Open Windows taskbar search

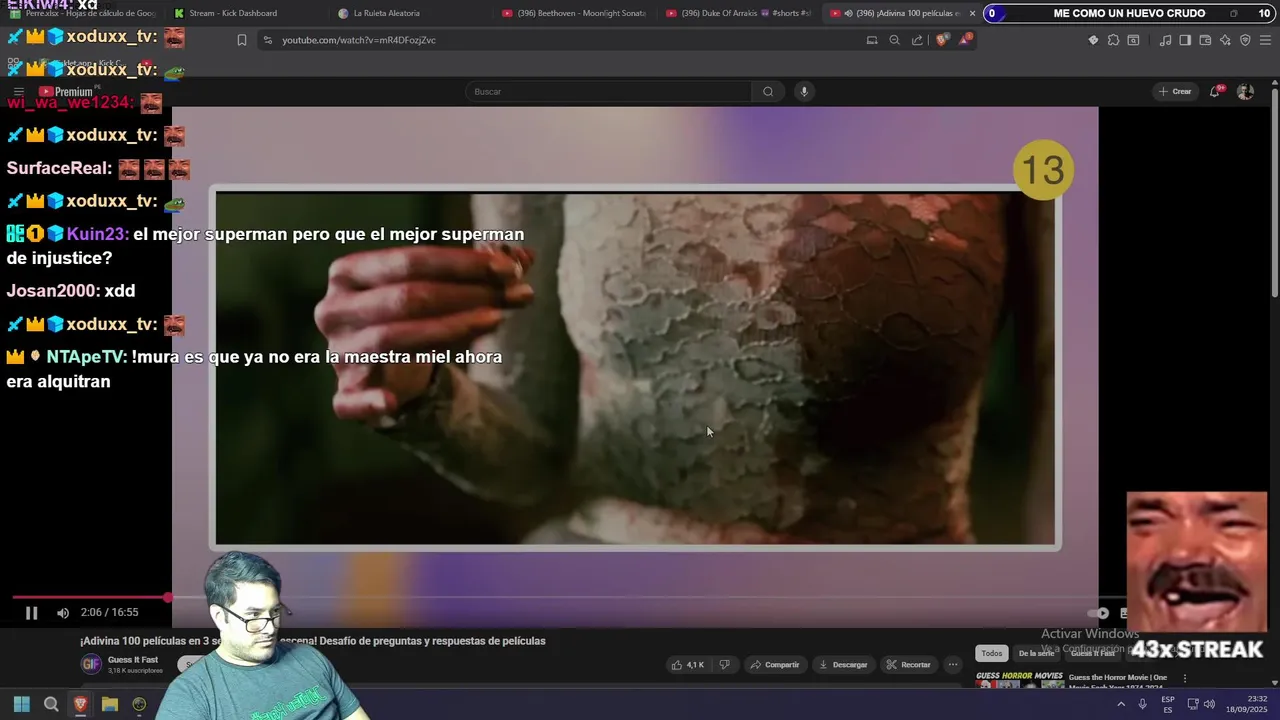[51, 704]
